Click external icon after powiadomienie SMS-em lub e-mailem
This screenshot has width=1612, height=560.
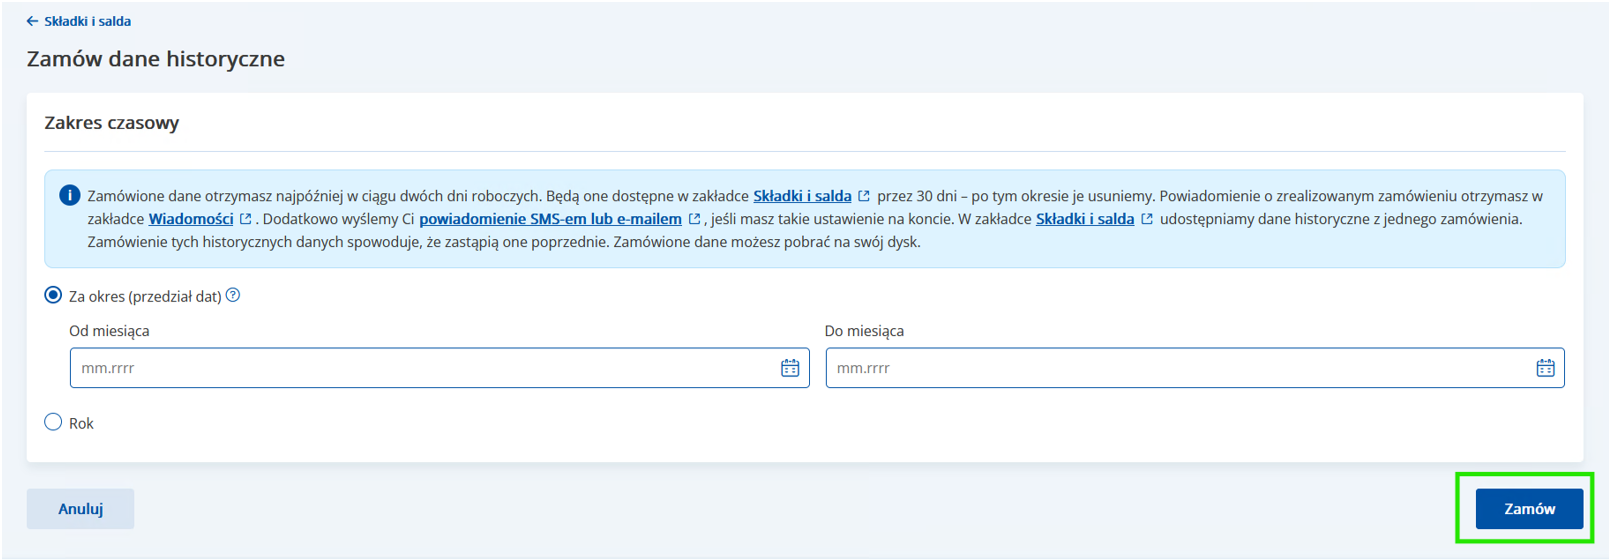(694, 219)
